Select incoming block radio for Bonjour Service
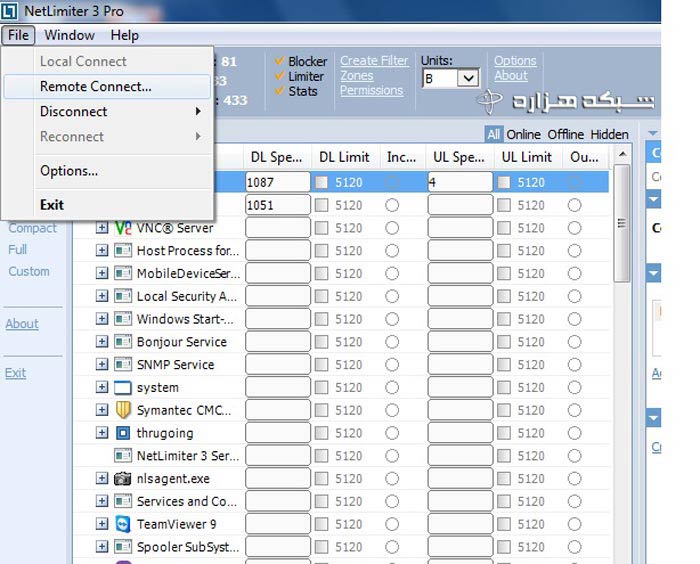 point(392,342)
